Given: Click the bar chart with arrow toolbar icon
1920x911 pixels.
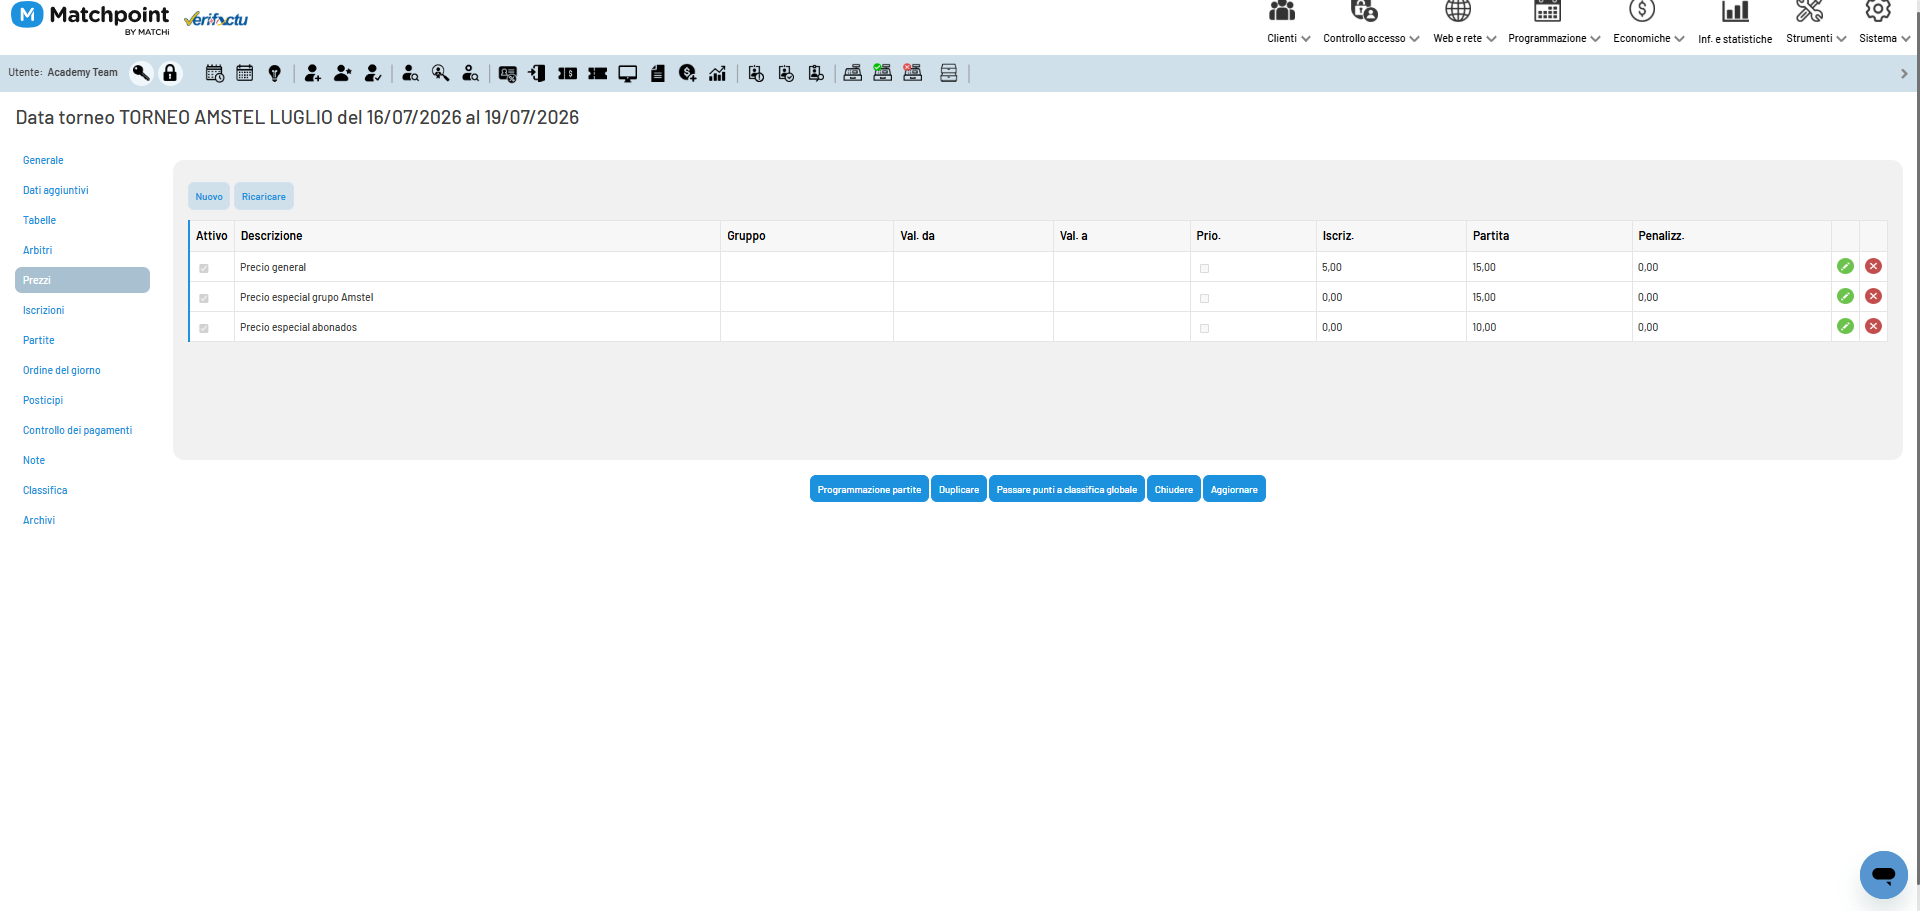Looking at the screenshot, I should [x=718, y=73].
